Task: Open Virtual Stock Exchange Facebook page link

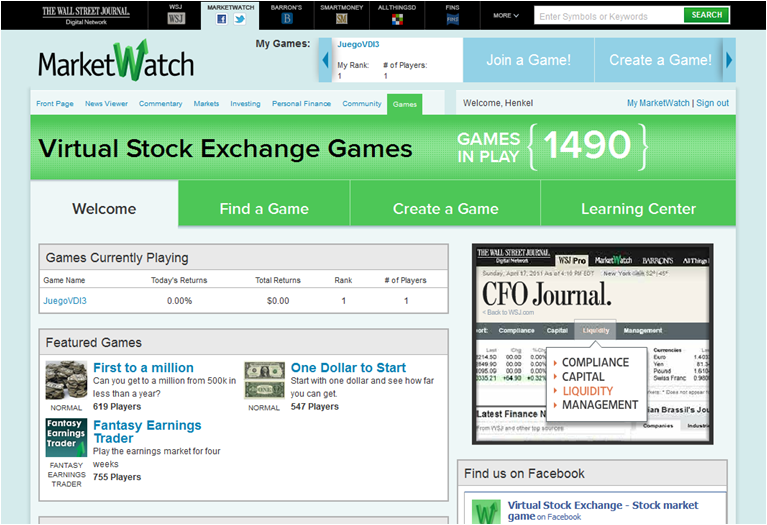Action: click(x=603, y=510)
